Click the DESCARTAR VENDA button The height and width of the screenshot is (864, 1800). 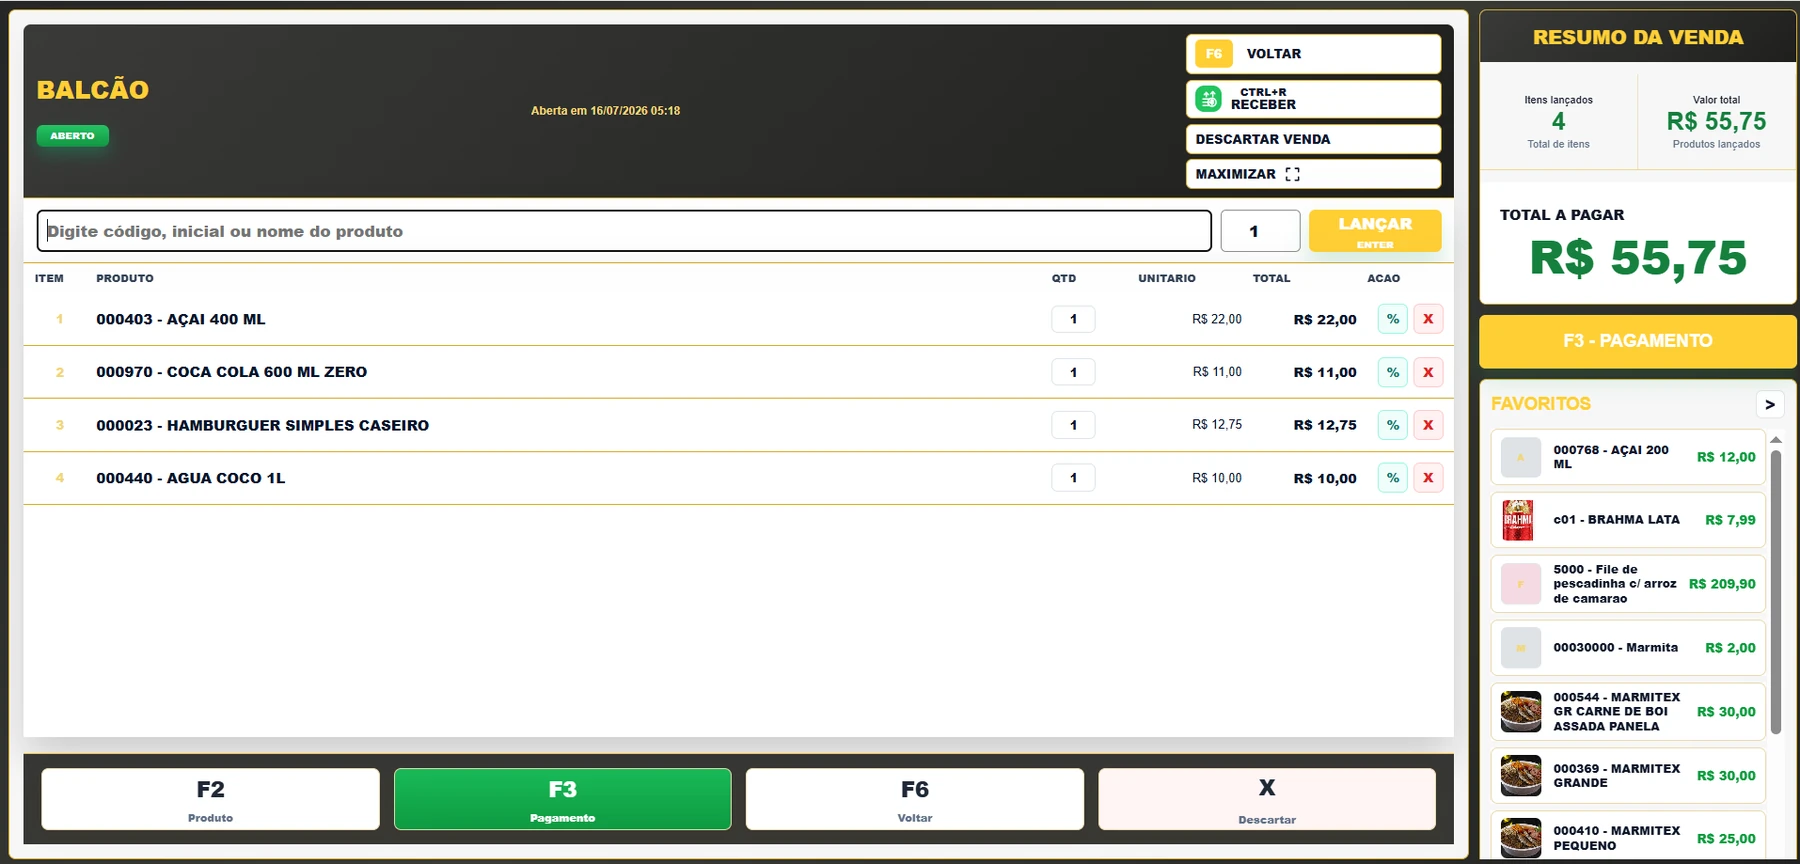(1313, 139)
